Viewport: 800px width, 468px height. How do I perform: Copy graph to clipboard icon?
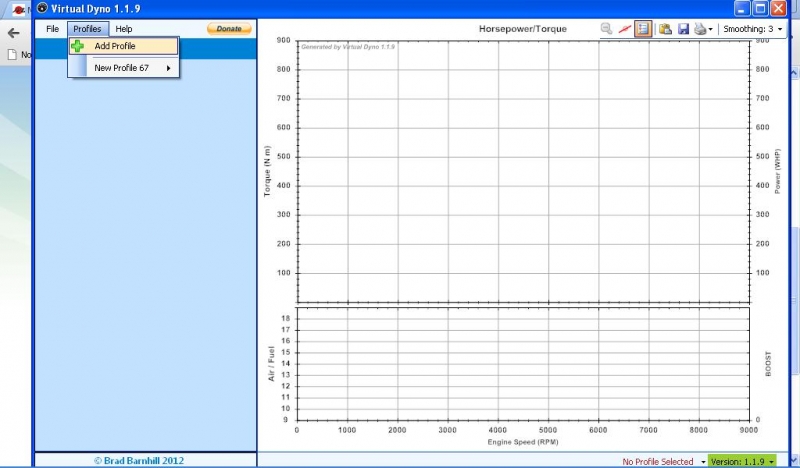tap(665, 29)
